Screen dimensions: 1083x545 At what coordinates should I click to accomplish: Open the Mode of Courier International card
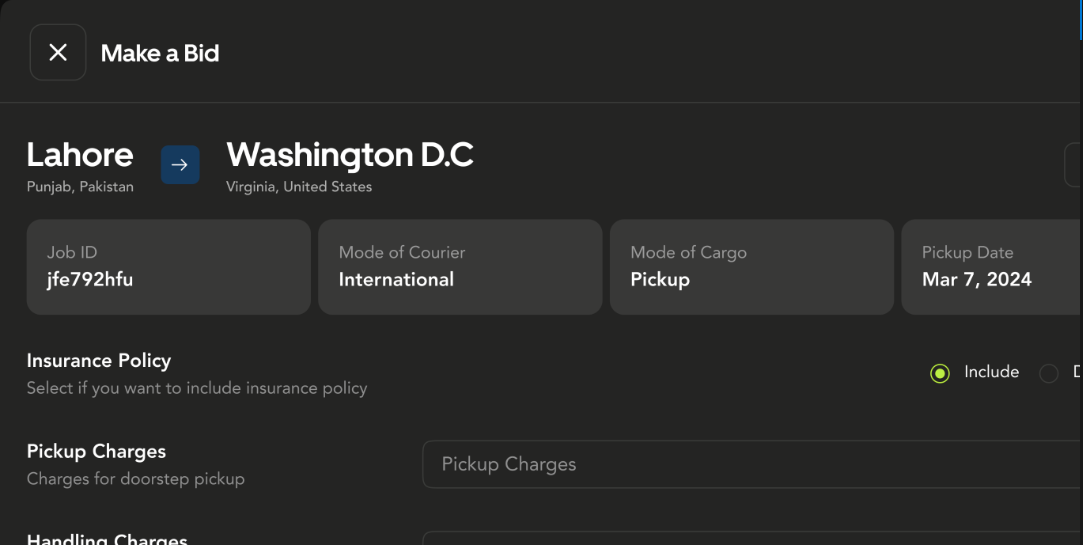(x=460, y=267)
